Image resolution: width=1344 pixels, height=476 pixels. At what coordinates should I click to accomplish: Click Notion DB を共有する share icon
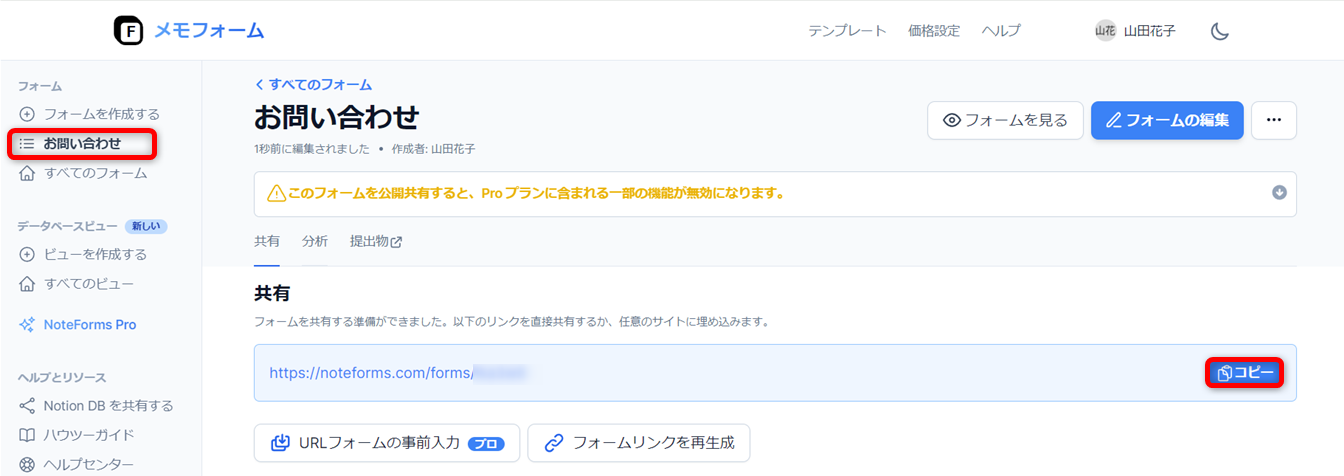[x=27, y=406]
